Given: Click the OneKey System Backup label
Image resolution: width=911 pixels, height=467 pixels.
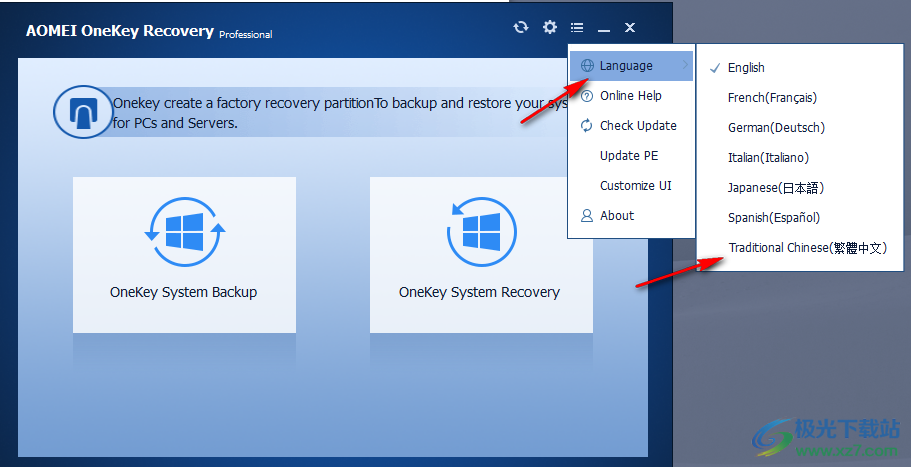Looking at the screenshot, I should pos(184,292).
